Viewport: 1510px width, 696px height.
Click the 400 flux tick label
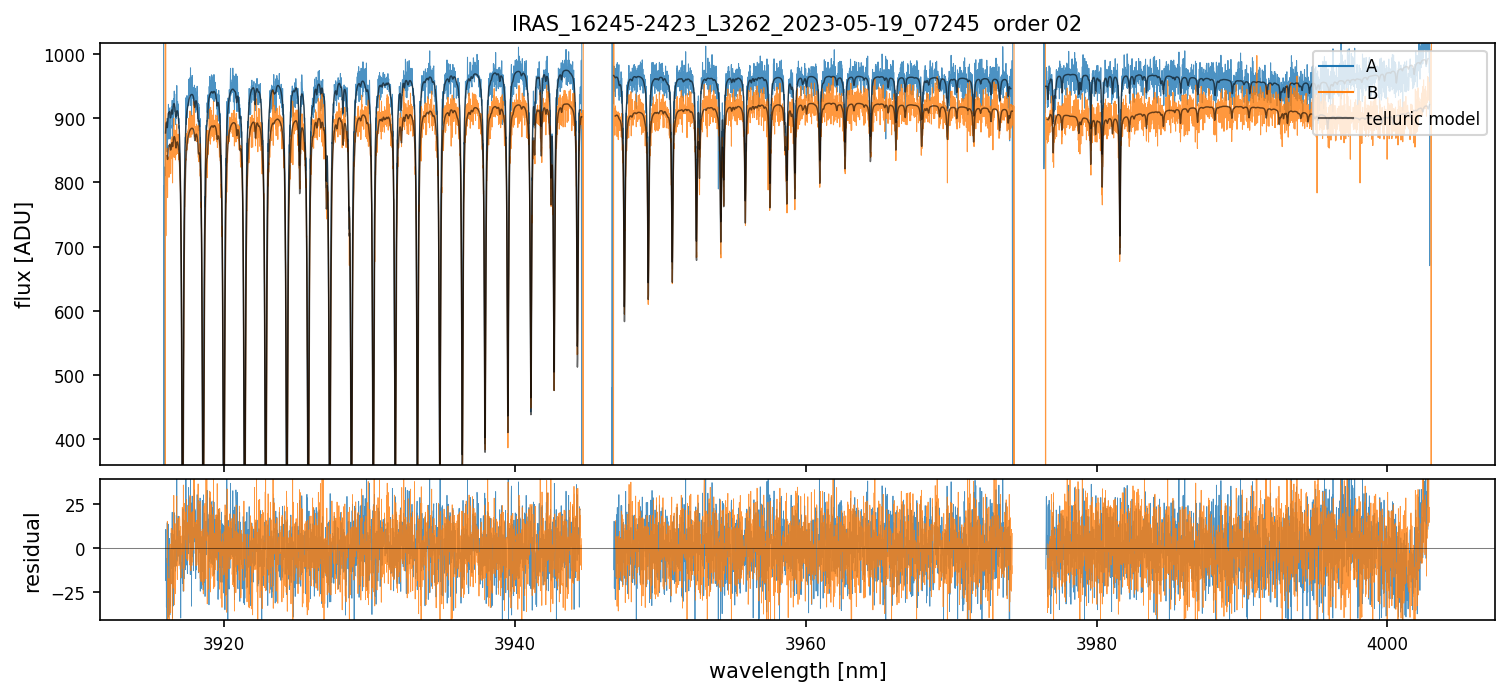75,440
